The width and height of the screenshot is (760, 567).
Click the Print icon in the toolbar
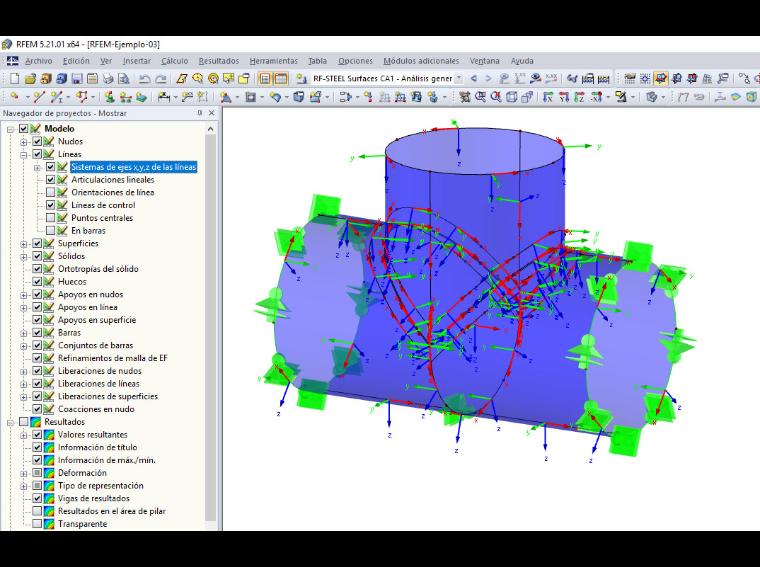pyautogui.click(x=108, y=79)
